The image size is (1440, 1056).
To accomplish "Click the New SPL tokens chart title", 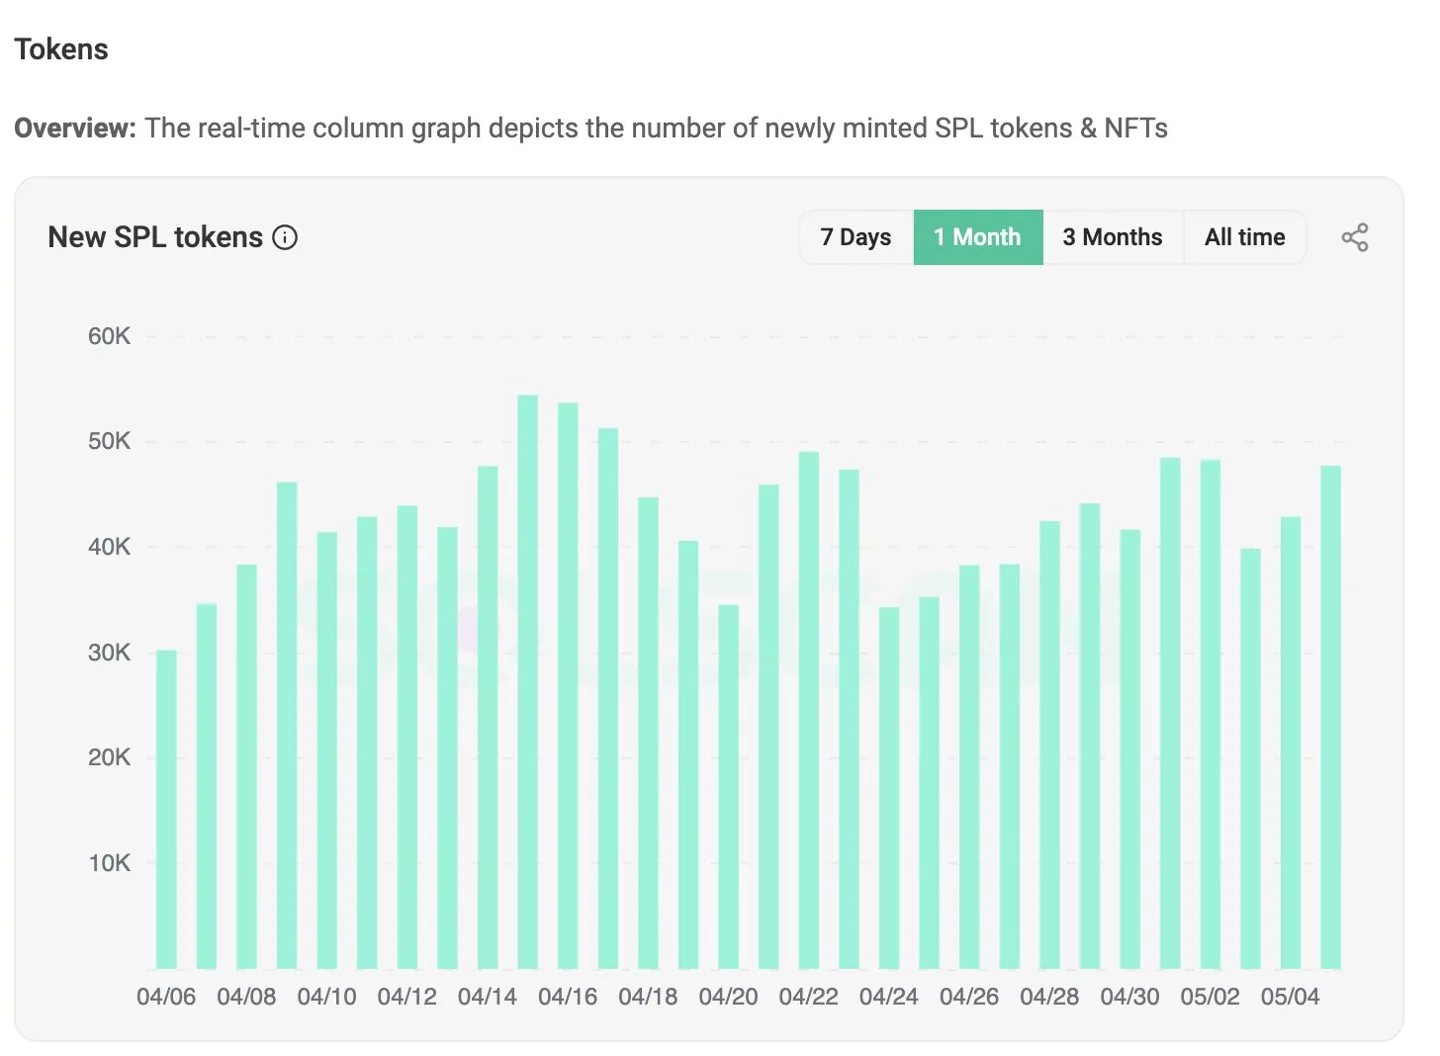I will click(155, 237).
